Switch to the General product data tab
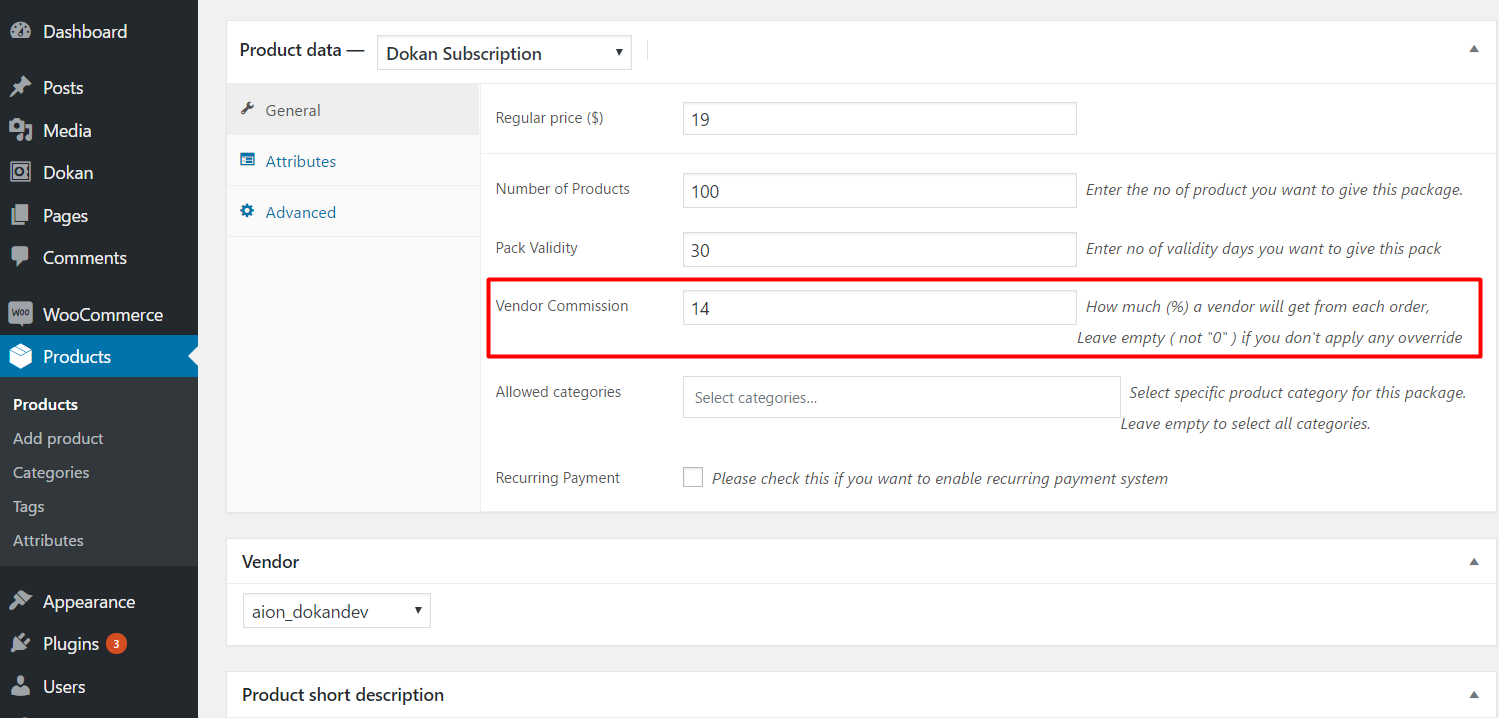1499x718 pixels. click(x=353, y=110)
